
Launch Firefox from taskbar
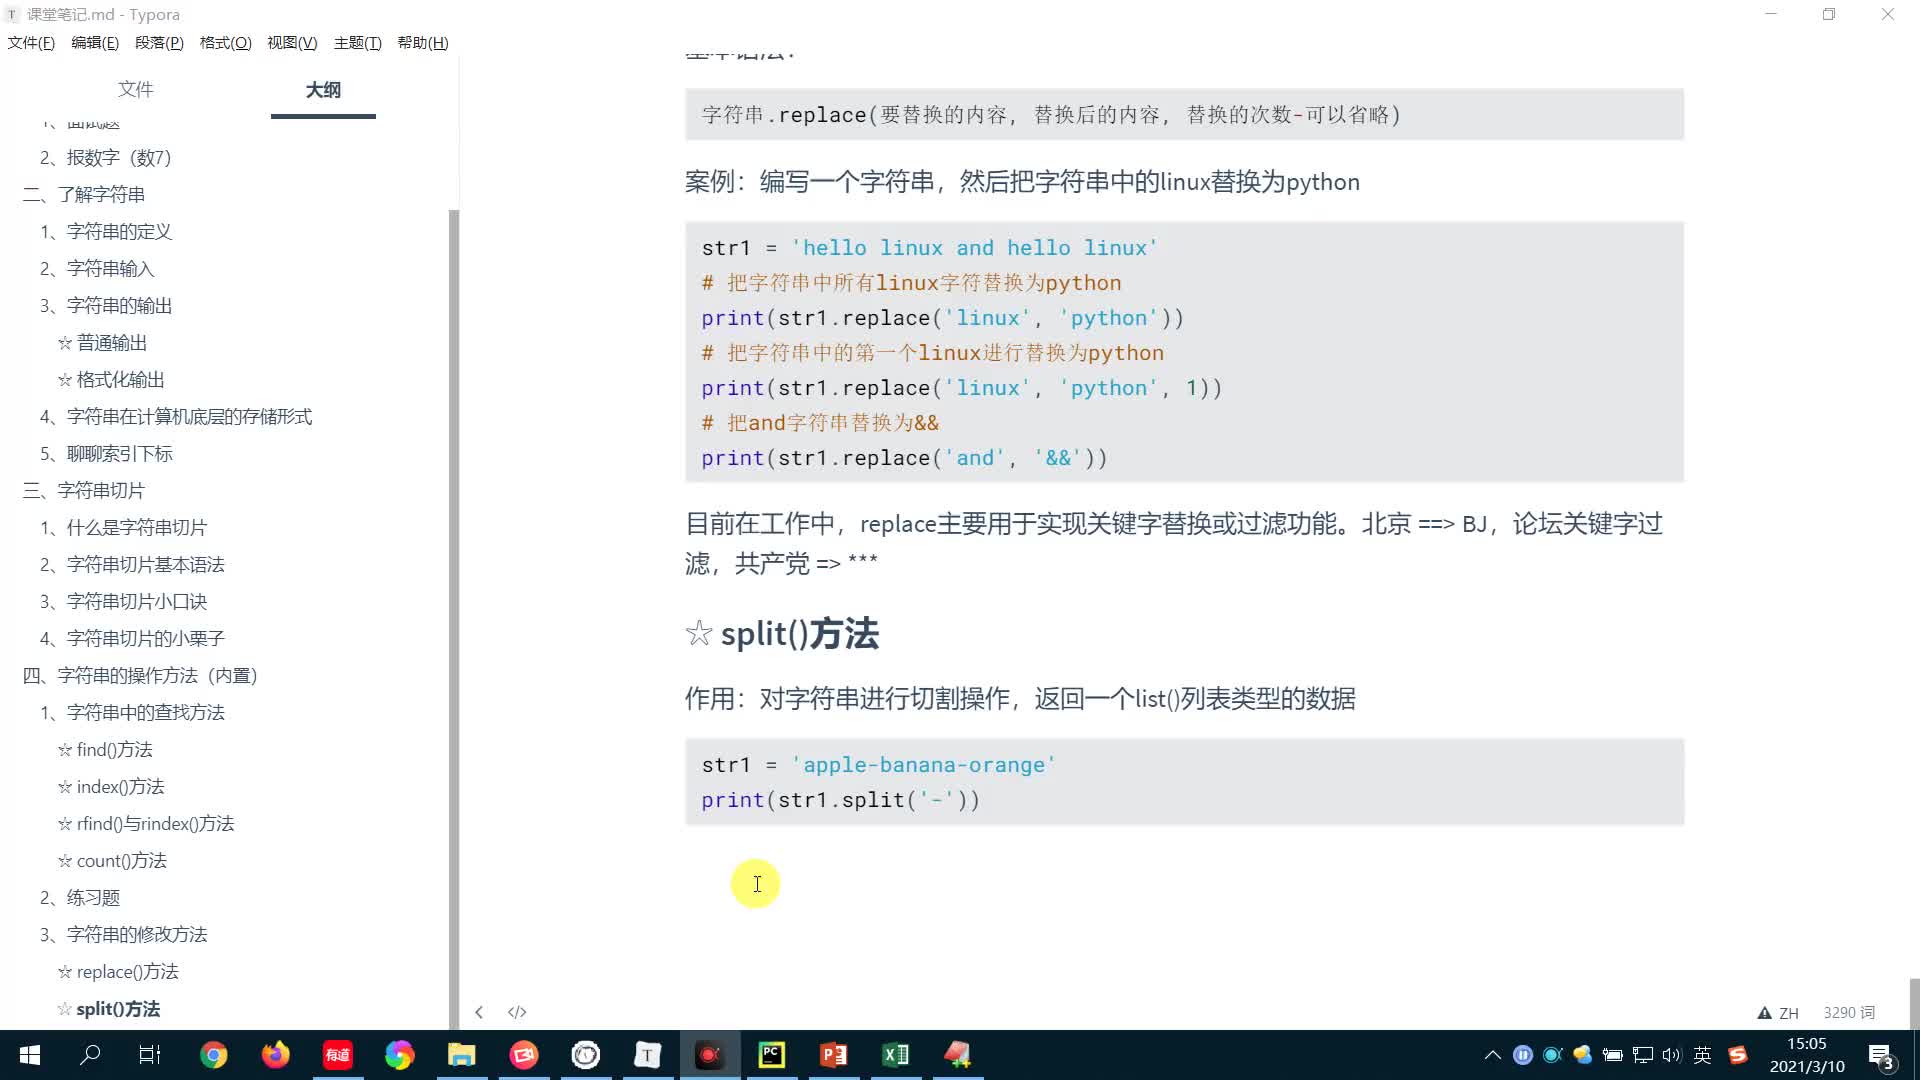coord(275,1055)
